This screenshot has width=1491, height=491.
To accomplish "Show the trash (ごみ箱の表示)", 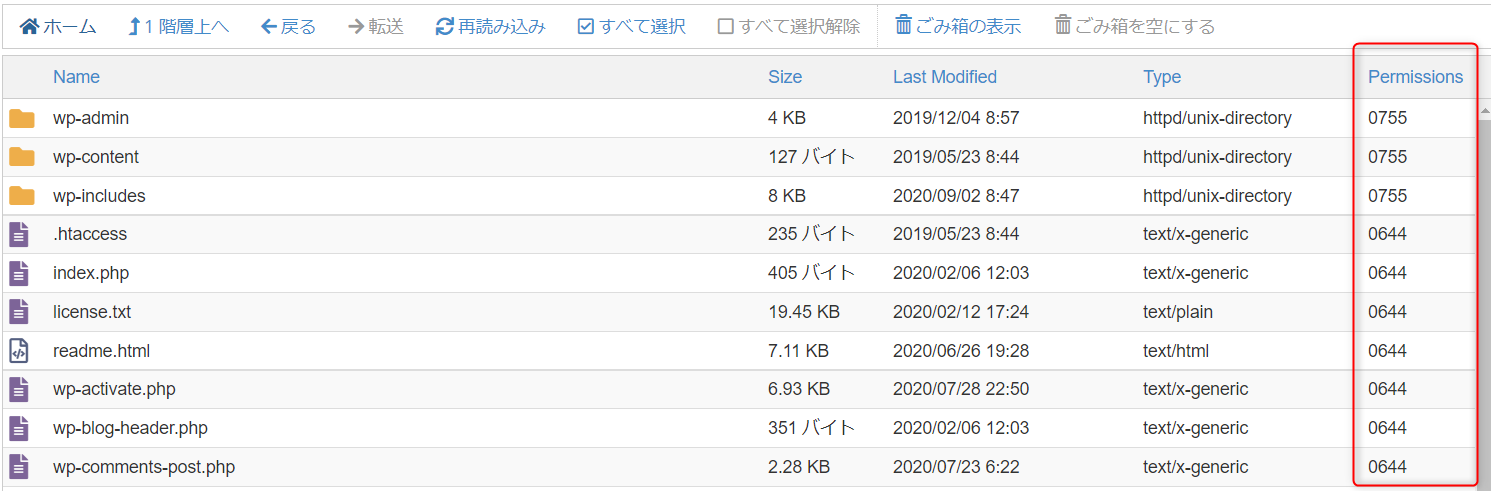I will click(904, 26).
